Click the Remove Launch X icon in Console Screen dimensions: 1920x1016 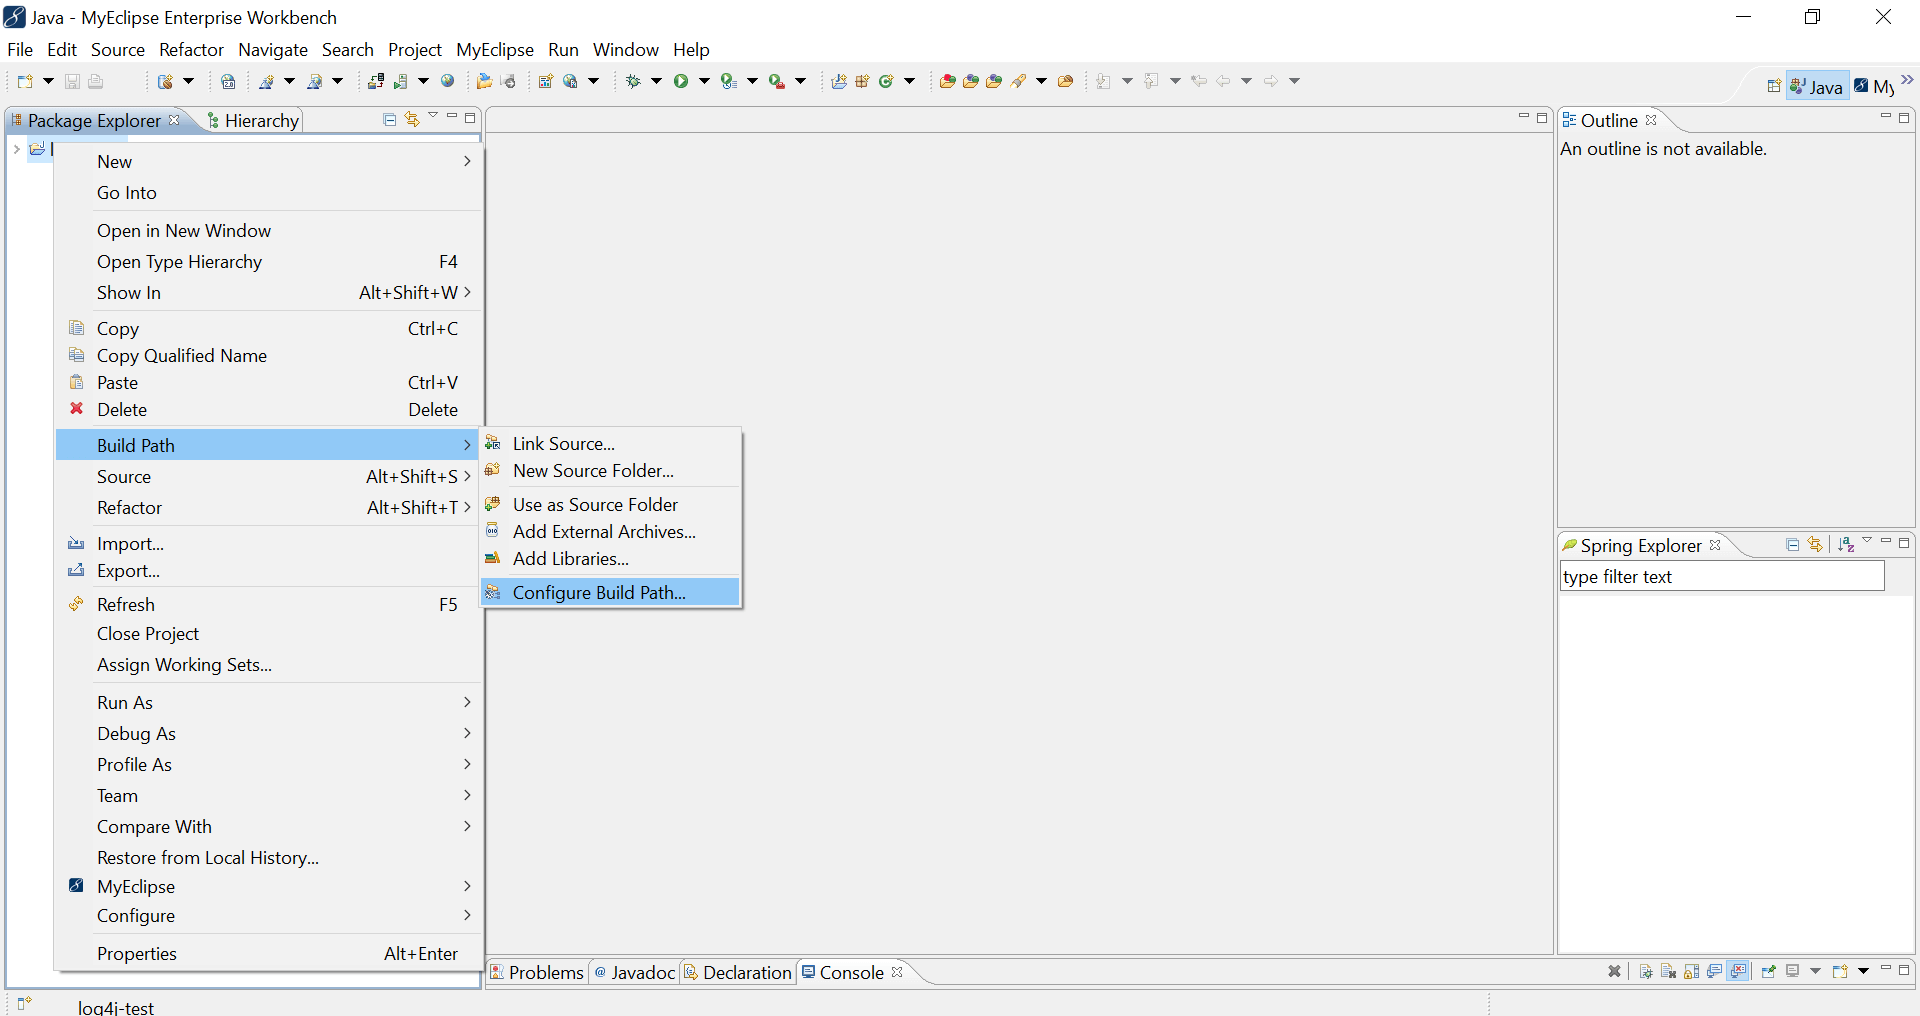tap(1614, 971)
